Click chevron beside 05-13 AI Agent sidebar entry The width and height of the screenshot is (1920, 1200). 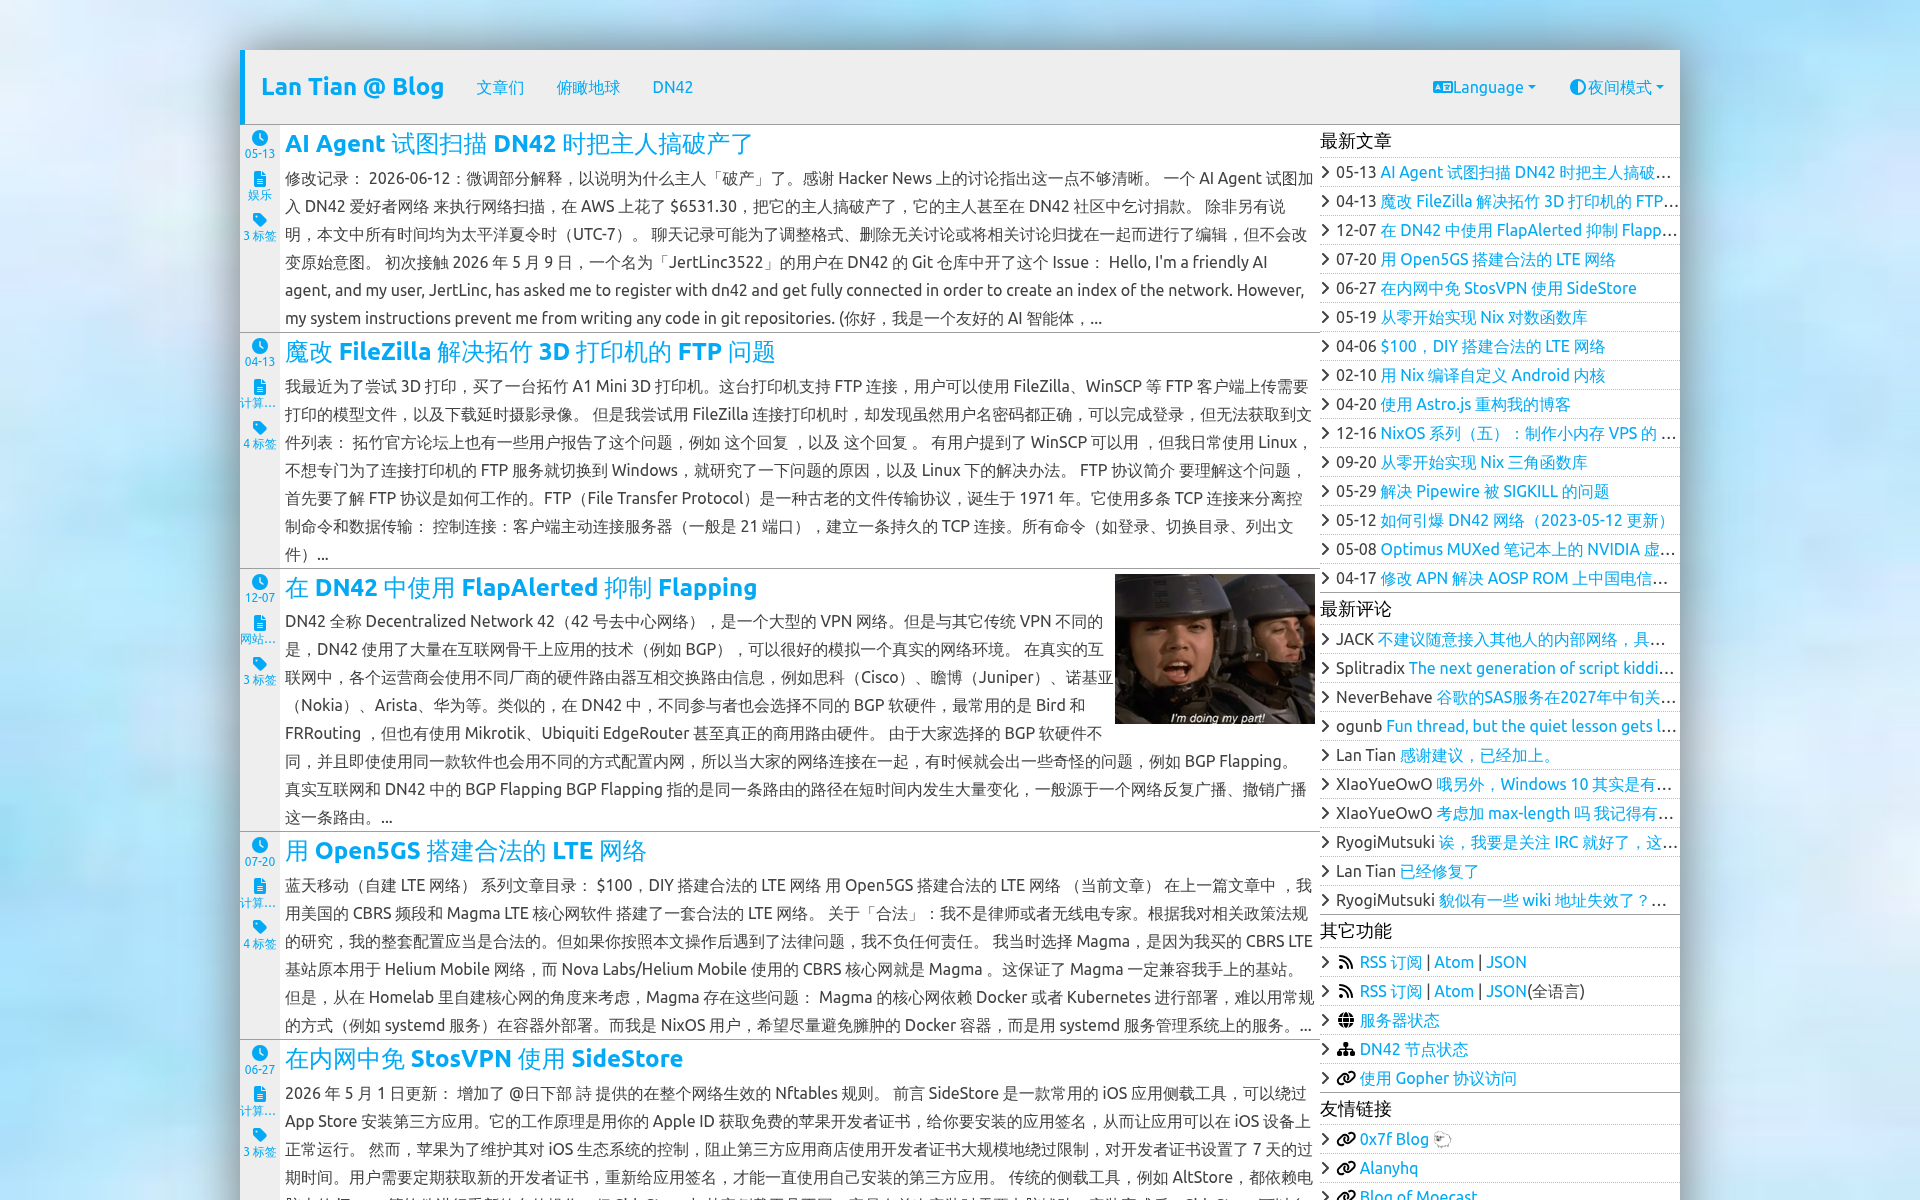[x=1326, y=172]
